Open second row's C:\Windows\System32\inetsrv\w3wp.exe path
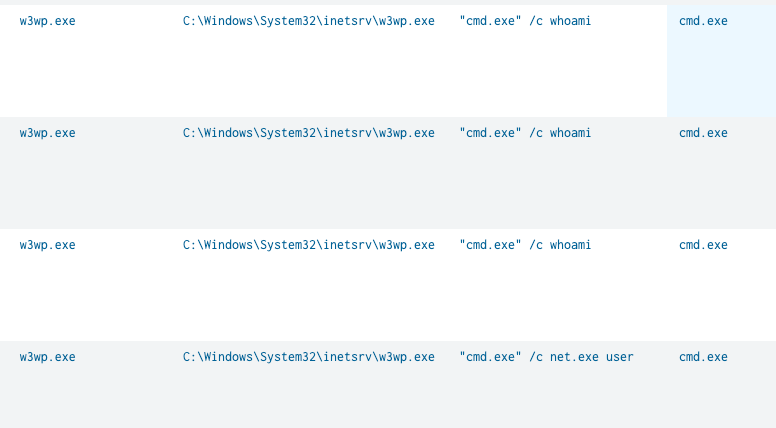The width and height of the screenshot is (776, 428). coord(308,133)
